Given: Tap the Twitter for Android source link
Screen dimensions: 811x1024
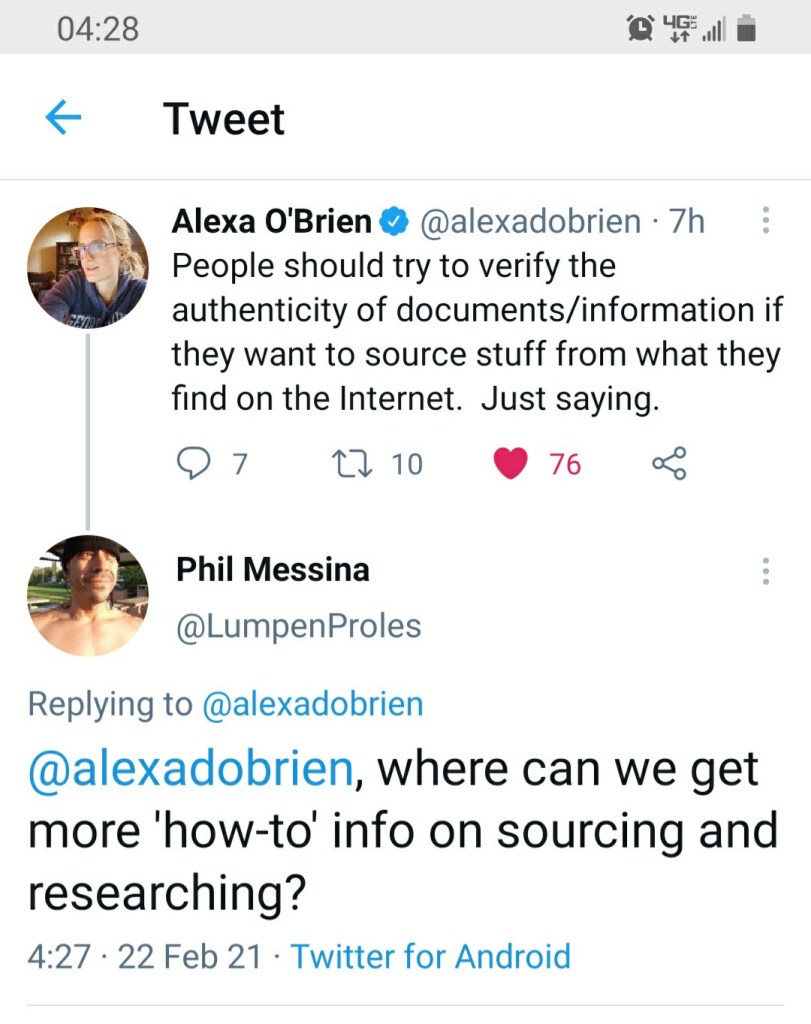Looking at the screenshot, I should tap(430, 956).
